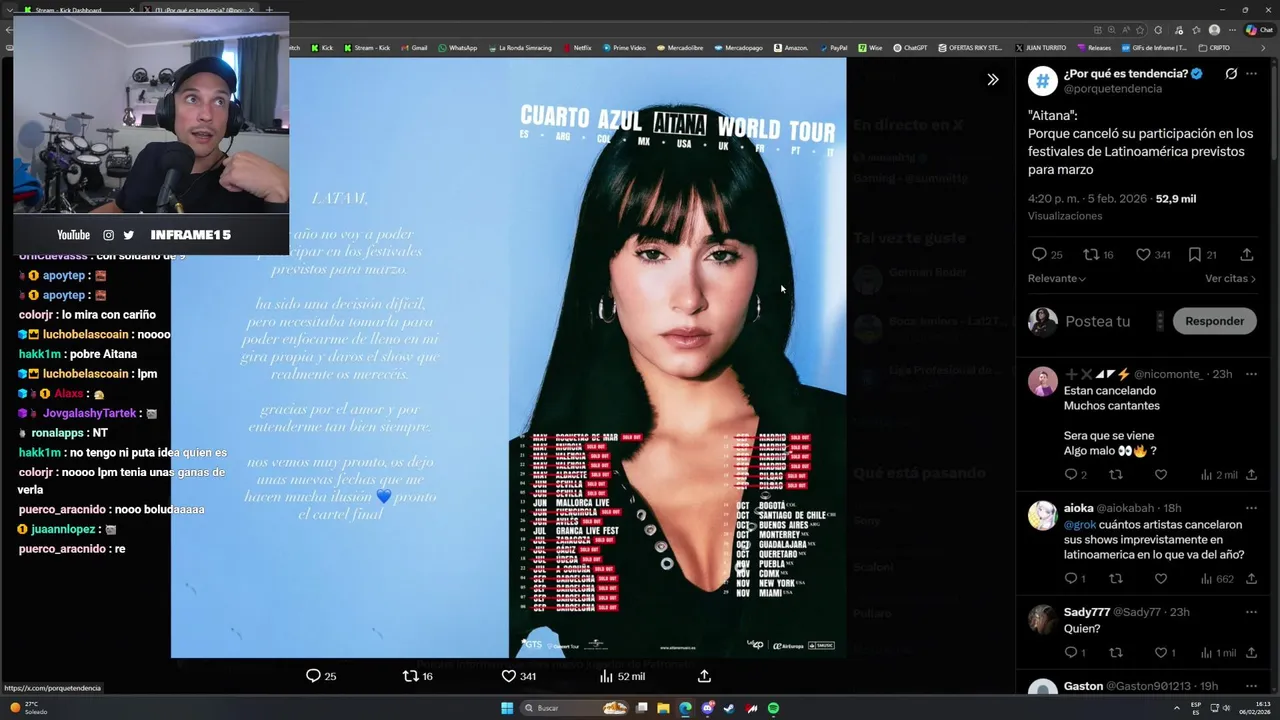Viewport: 1280px width, 720px height.
Task: Reply to Sady777's Quien? comment
Action: [1070, 653]
